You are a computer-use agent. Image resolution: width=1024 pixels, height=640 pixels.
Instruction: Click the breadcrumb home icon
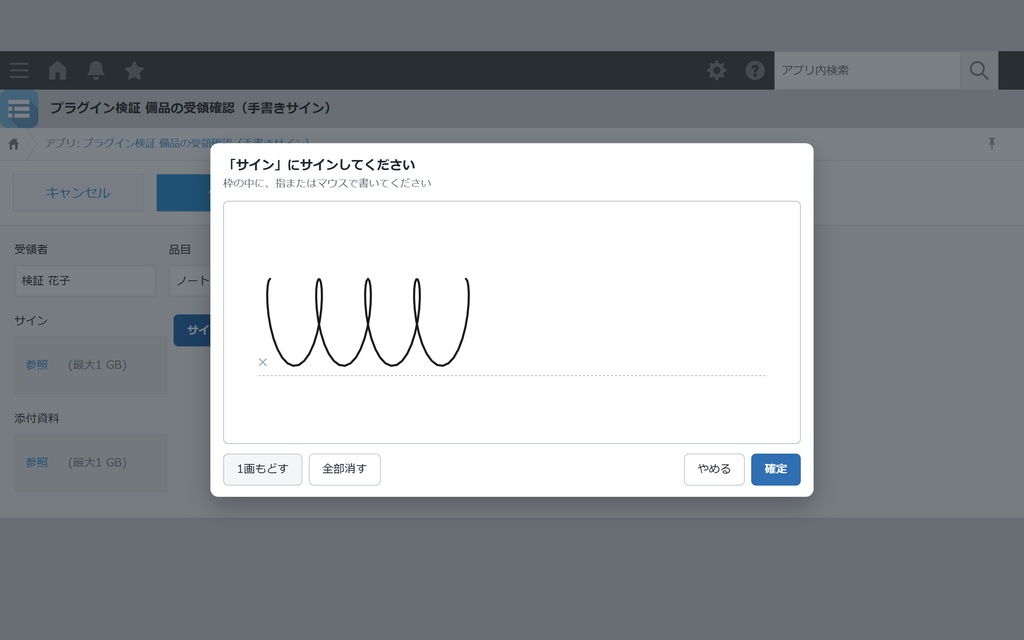pos(14,144)
